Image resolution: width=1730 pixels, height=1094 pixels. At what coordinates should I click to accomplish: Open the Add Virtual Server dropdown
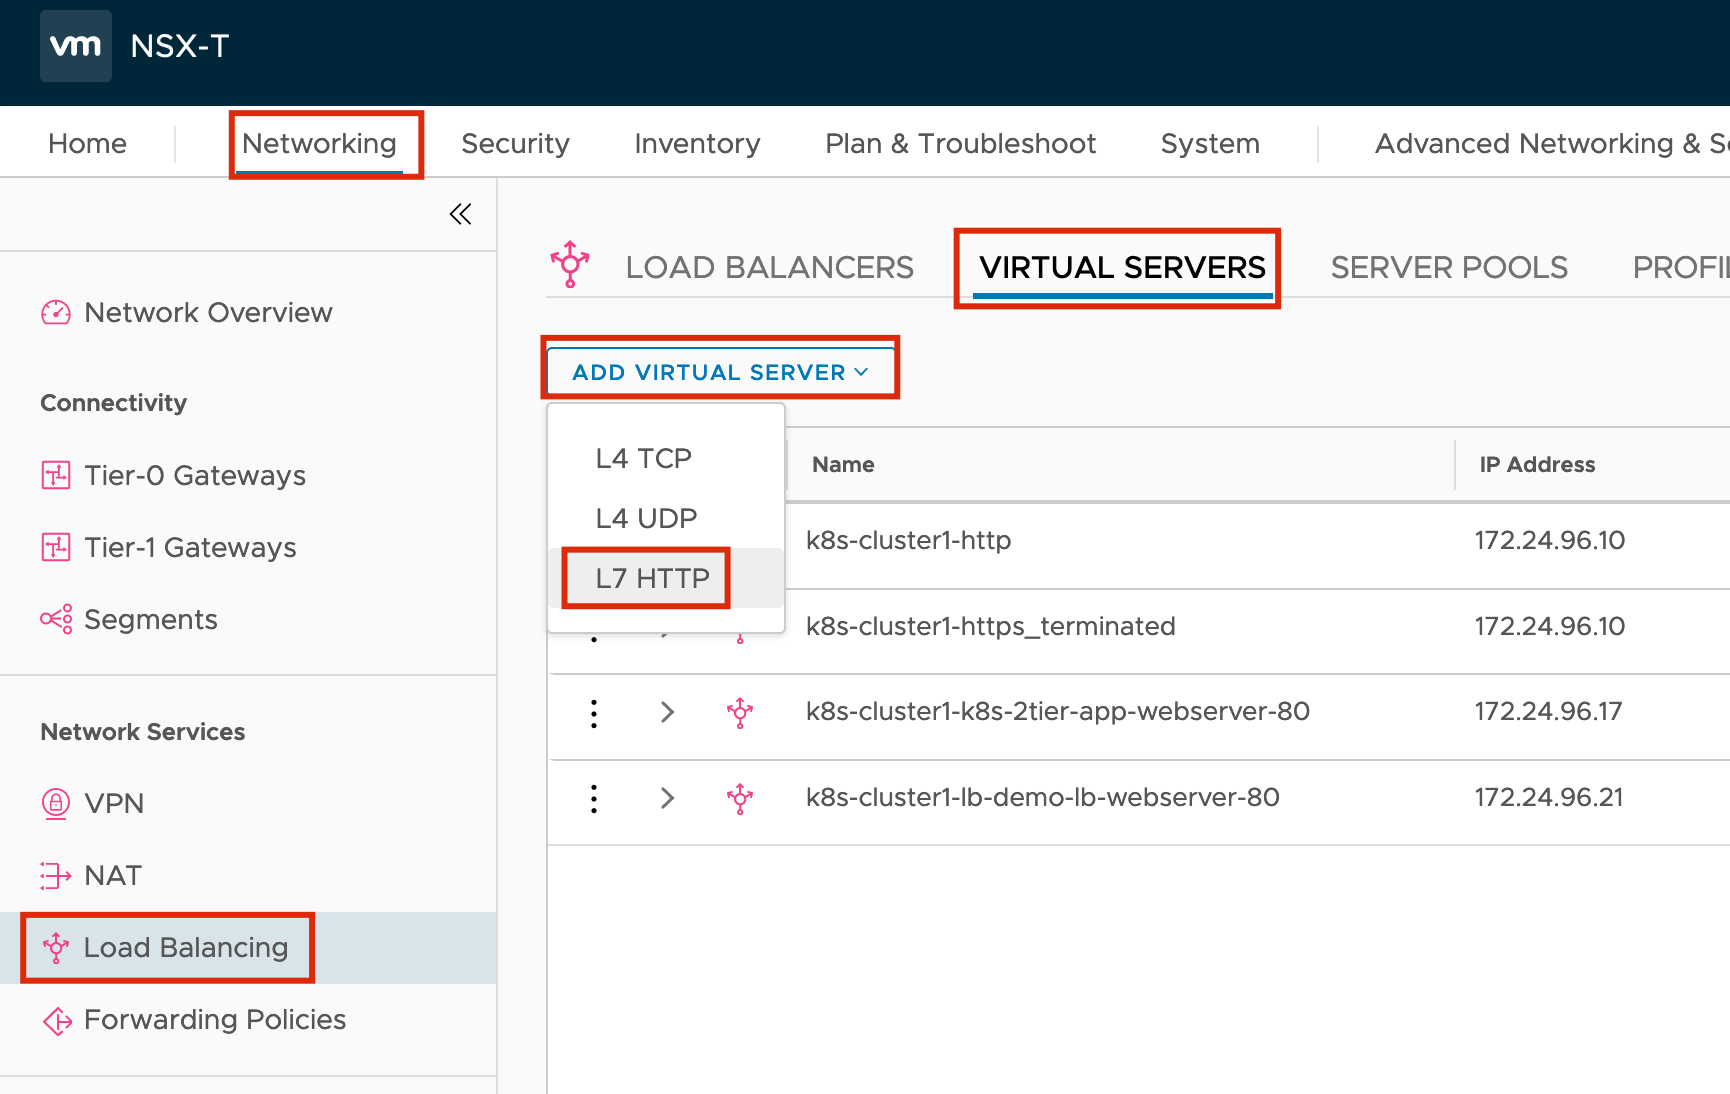tap(720, 372)
